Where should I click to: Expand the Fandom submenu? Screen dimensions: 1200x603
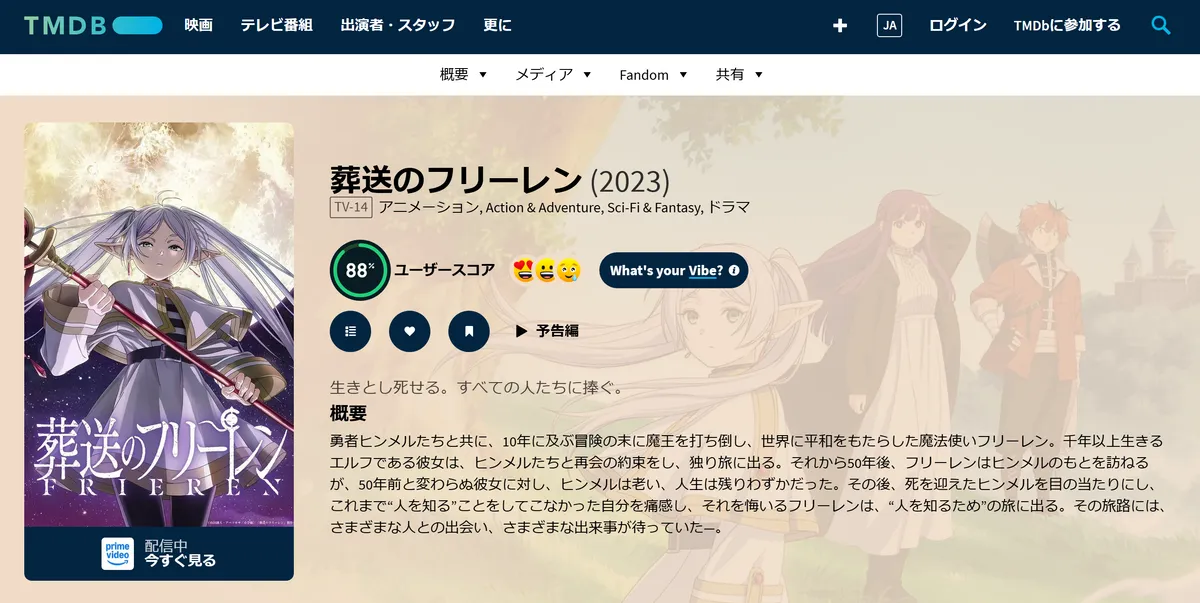653,75
